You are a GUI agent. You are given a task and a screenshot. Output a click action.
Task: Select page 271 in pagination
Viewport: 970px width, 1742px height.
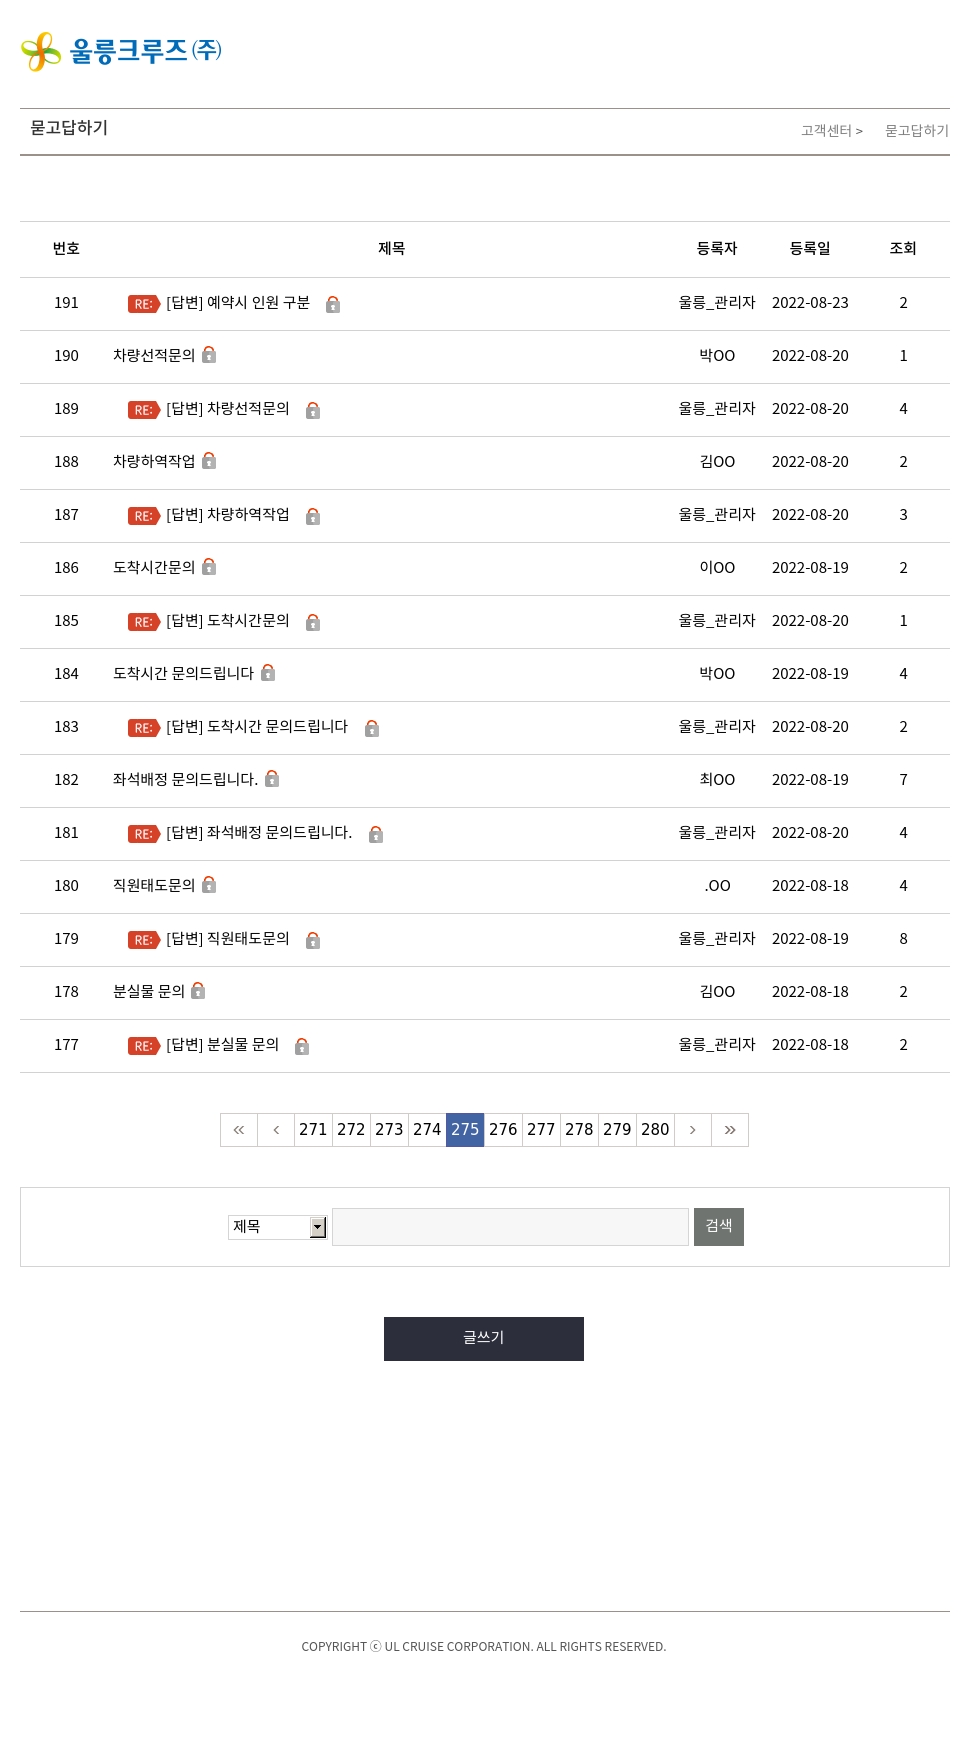(313, 1130)
